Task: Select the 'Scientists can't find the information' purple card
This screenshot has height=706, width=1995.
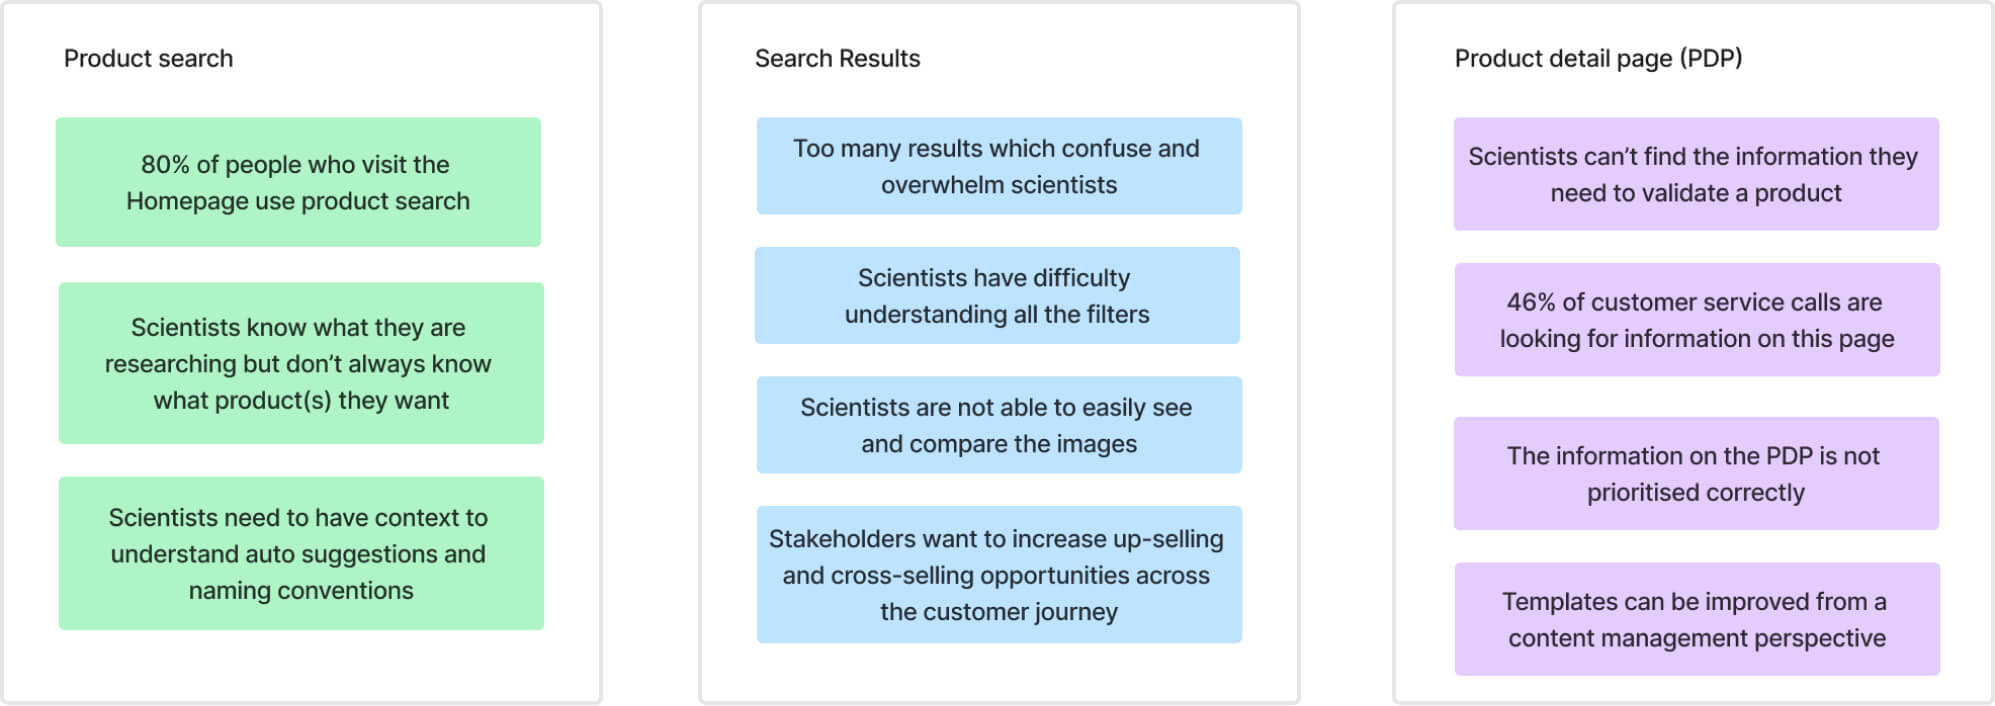Action: coord(1696,174)
